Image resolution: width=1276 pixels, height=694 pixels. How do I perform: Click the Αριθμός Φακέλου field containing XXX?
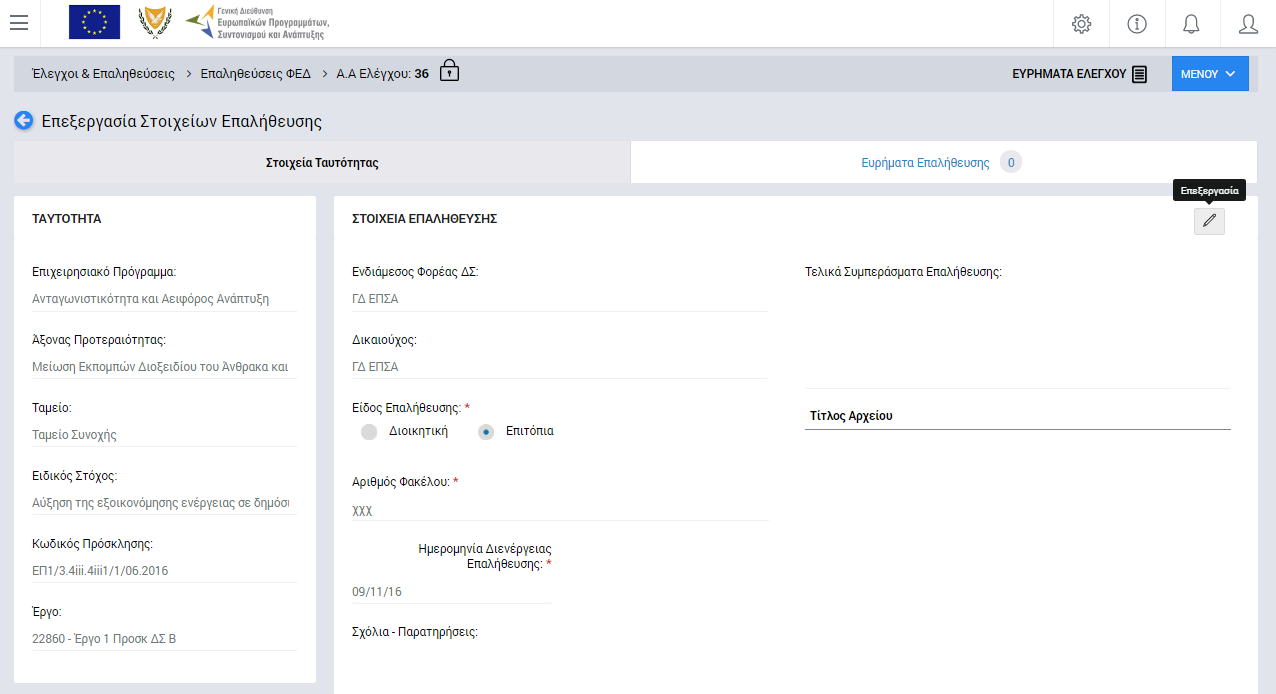pos(560,510)
